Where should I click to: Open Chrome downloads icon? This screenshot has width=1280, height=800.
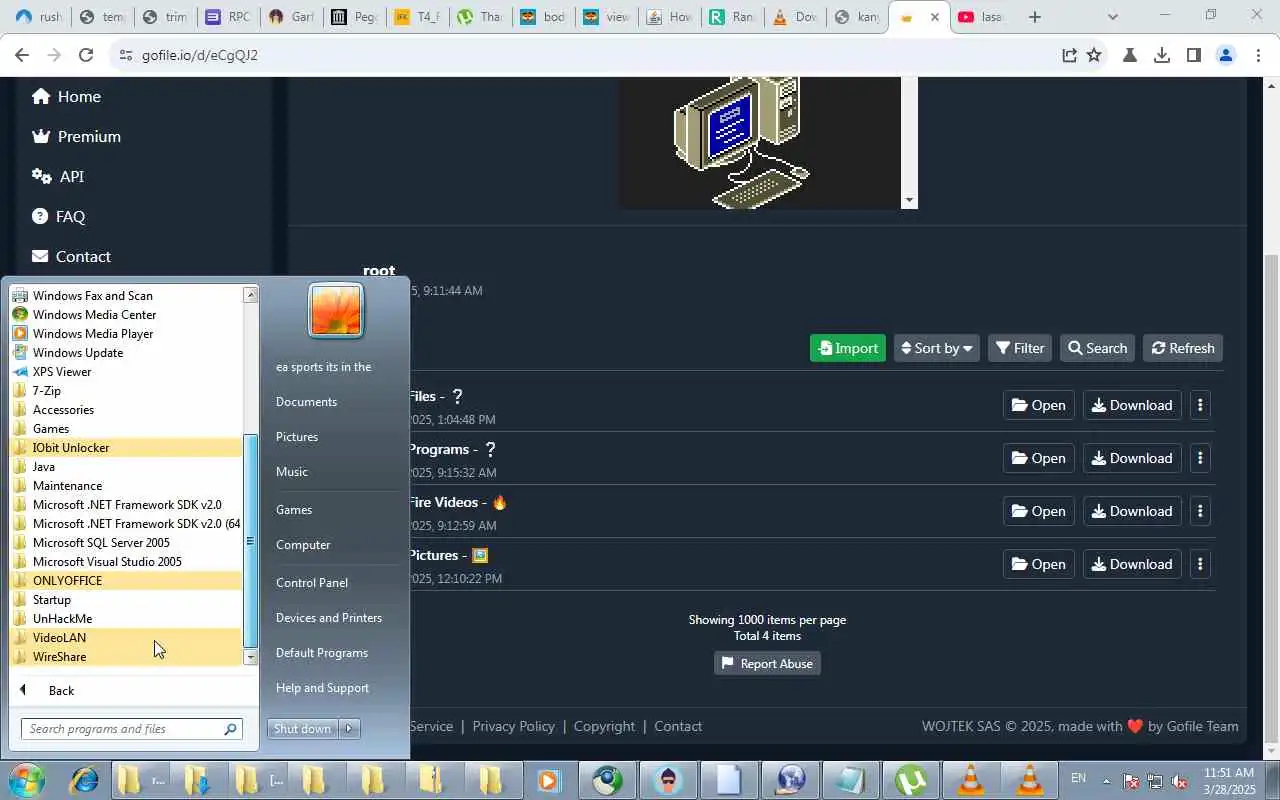(1162, 55)
